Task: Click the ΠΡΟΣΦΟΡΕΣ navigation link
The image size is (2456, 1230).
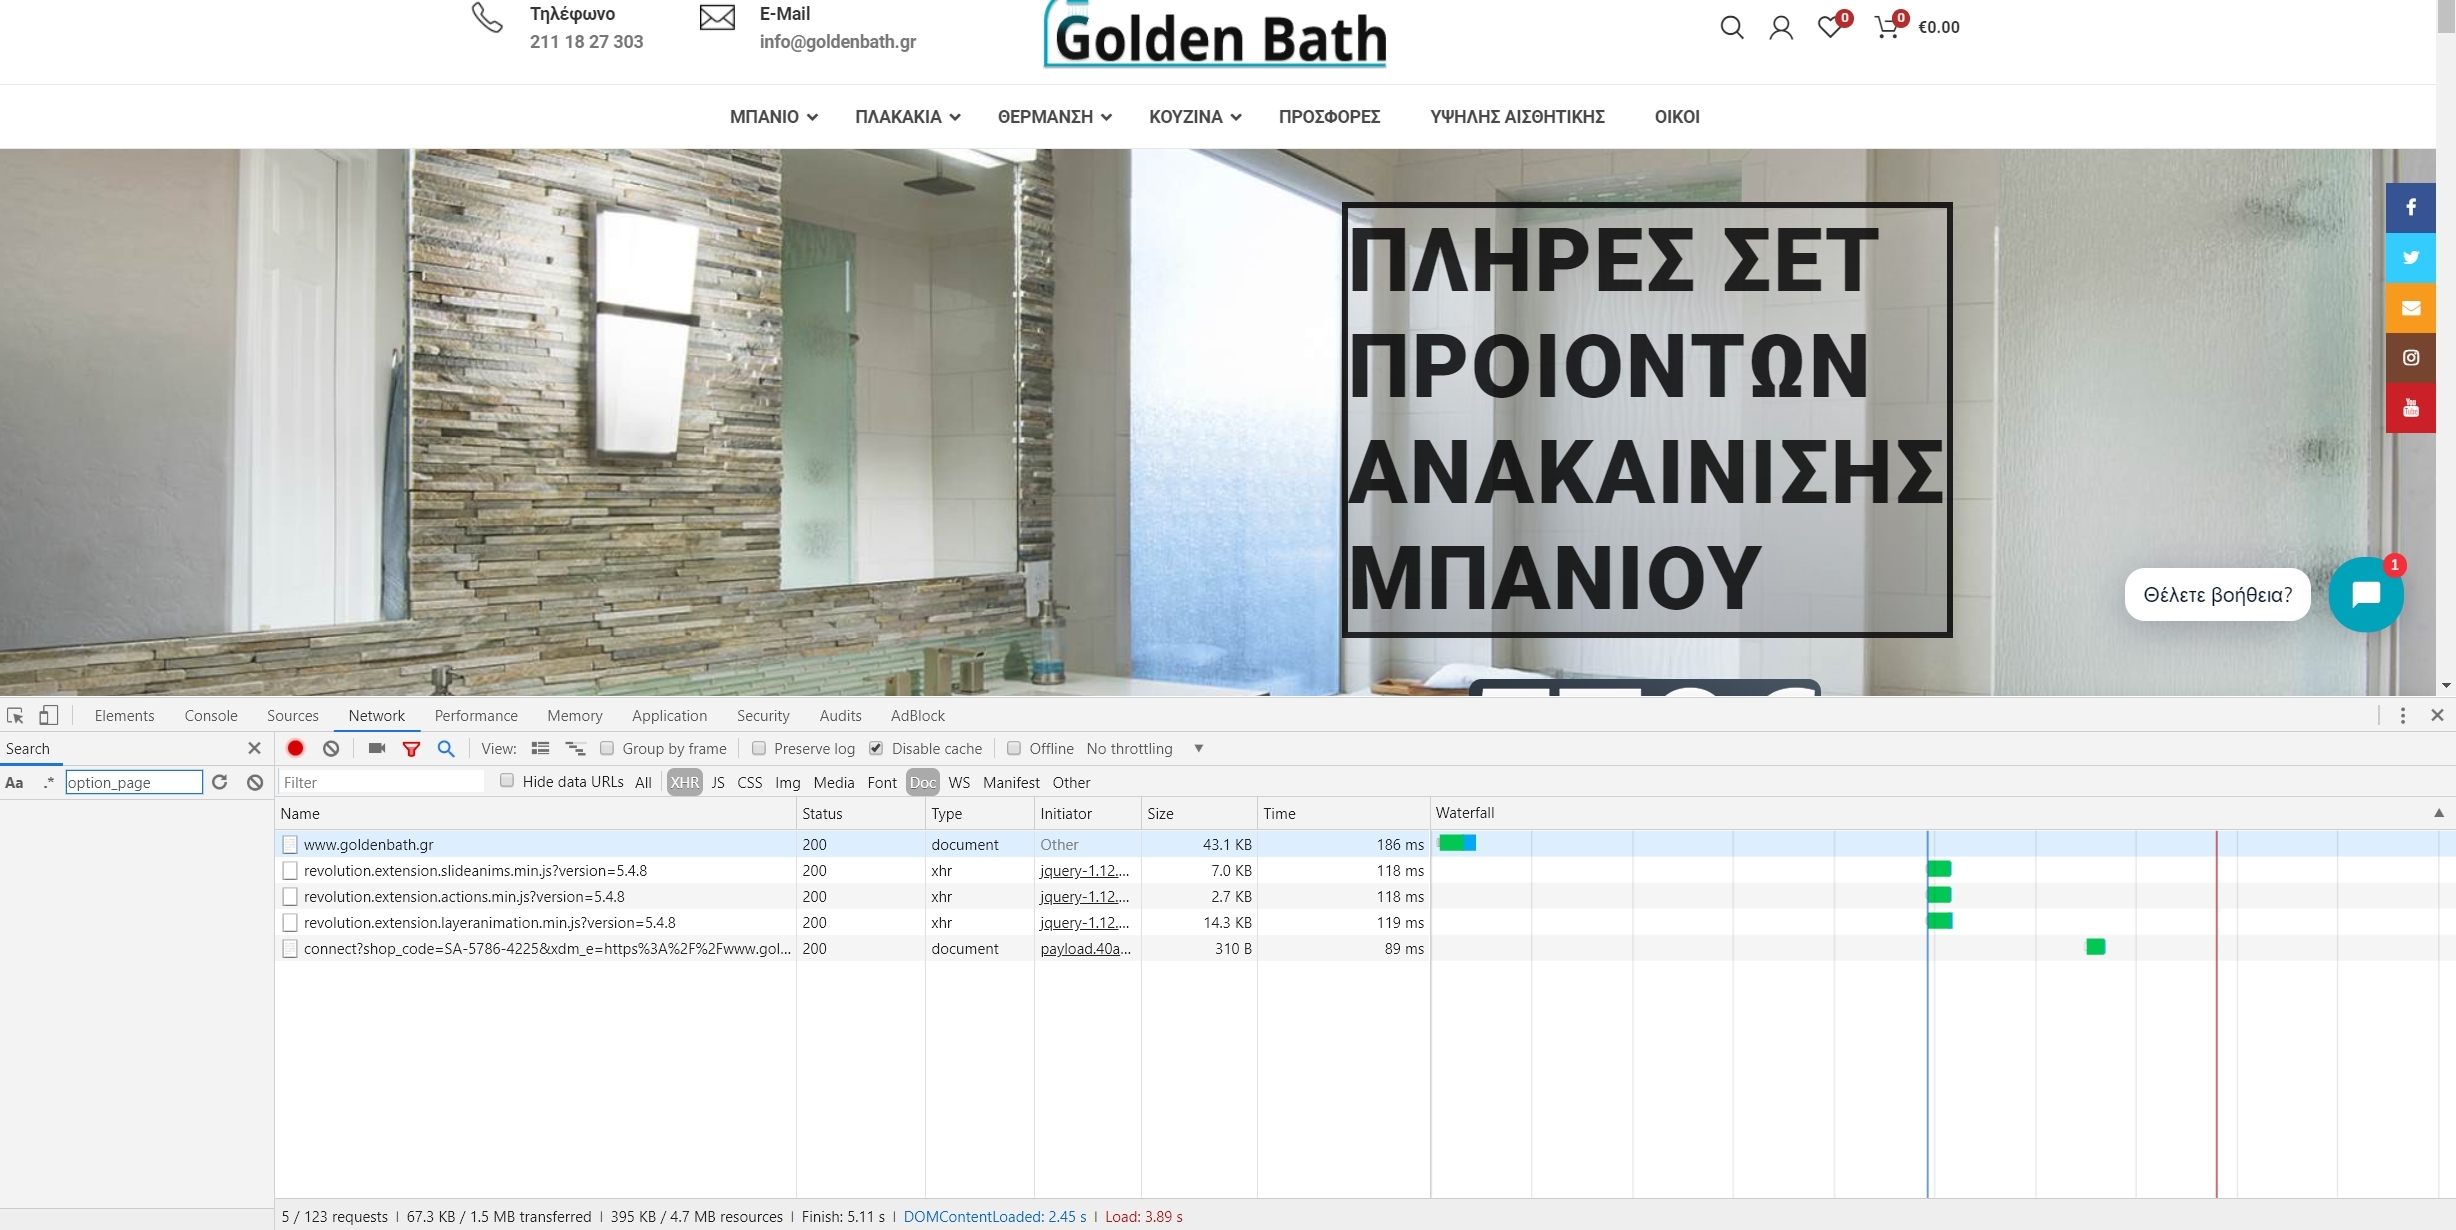Action: 1329,117
